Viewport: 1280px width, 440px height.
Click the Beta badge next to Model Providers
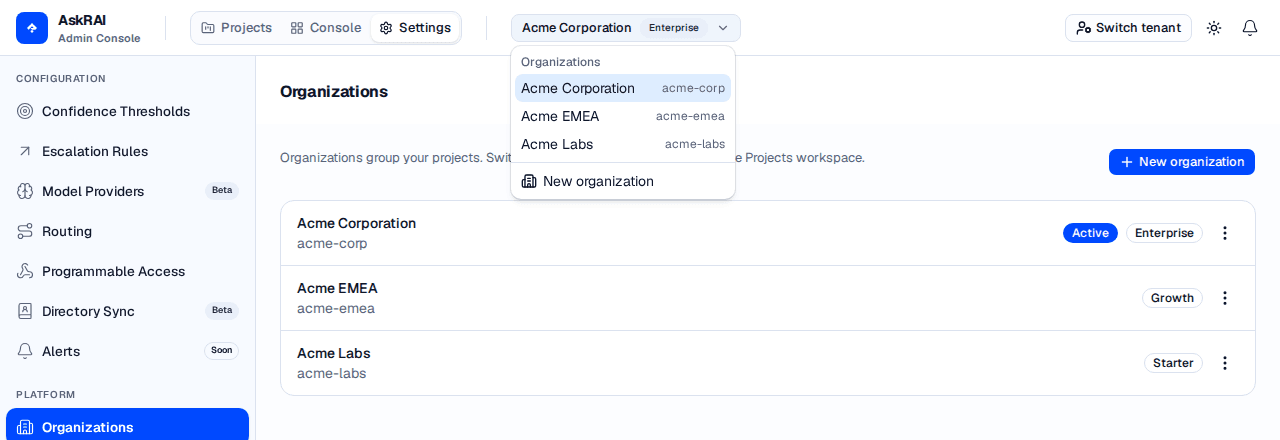(222, 191)
